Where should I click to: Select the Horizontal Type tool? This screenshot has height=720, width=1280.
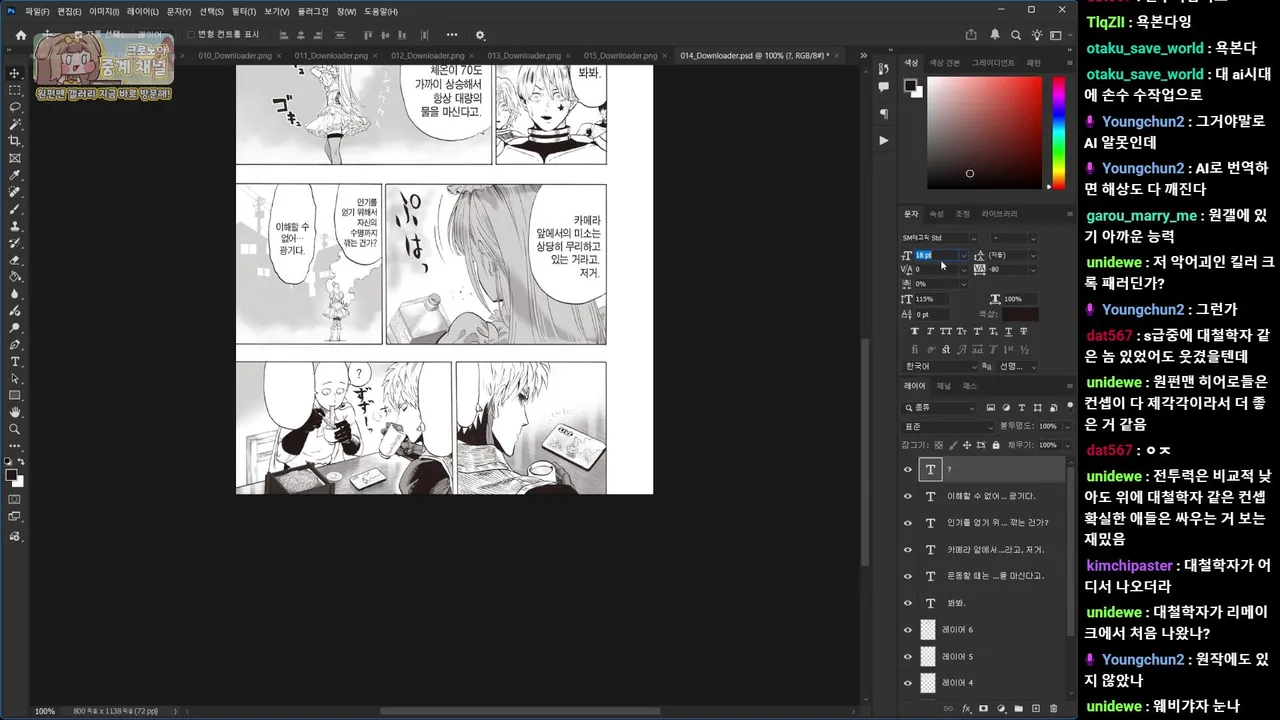coord(15,361)
